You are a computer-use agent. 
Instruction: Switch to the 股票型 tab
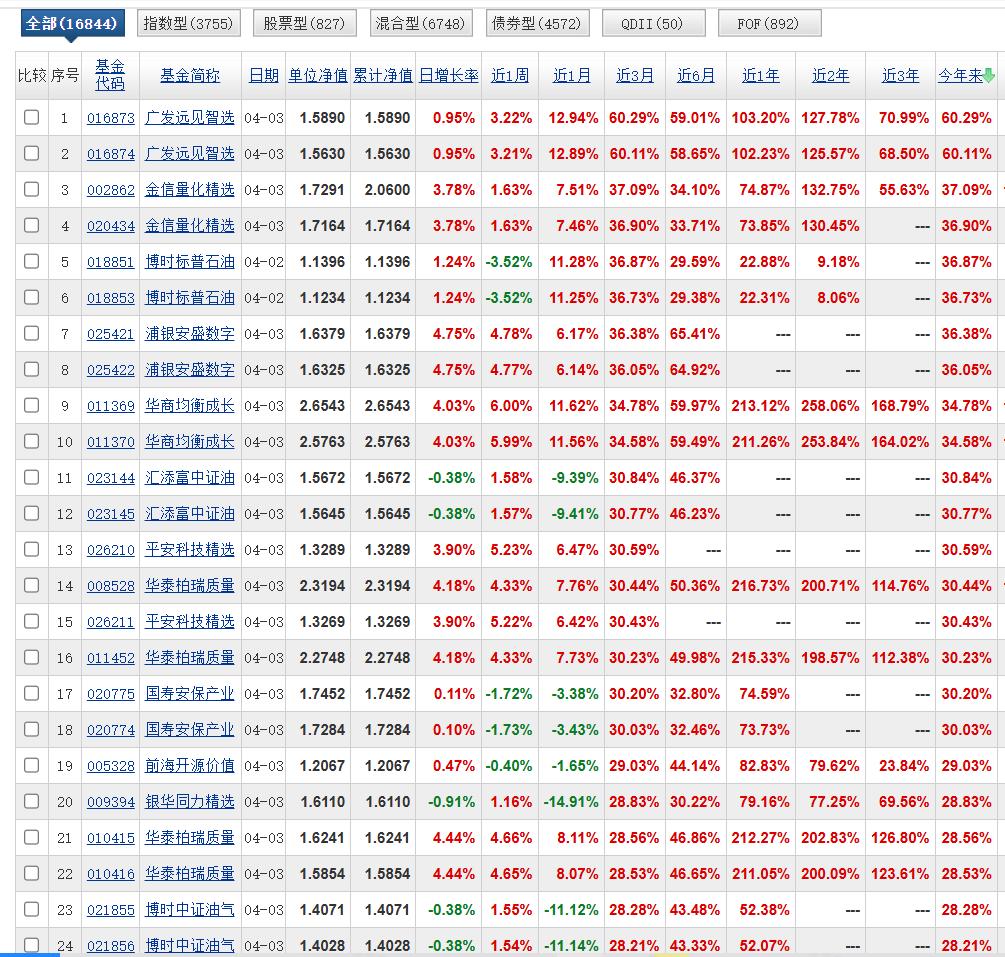point(304,22)
